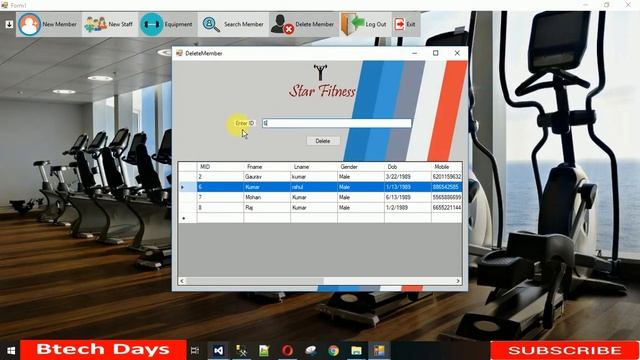The image size is (640, 360).
Task: Click the Mobile column header
Action: (447, 167)
